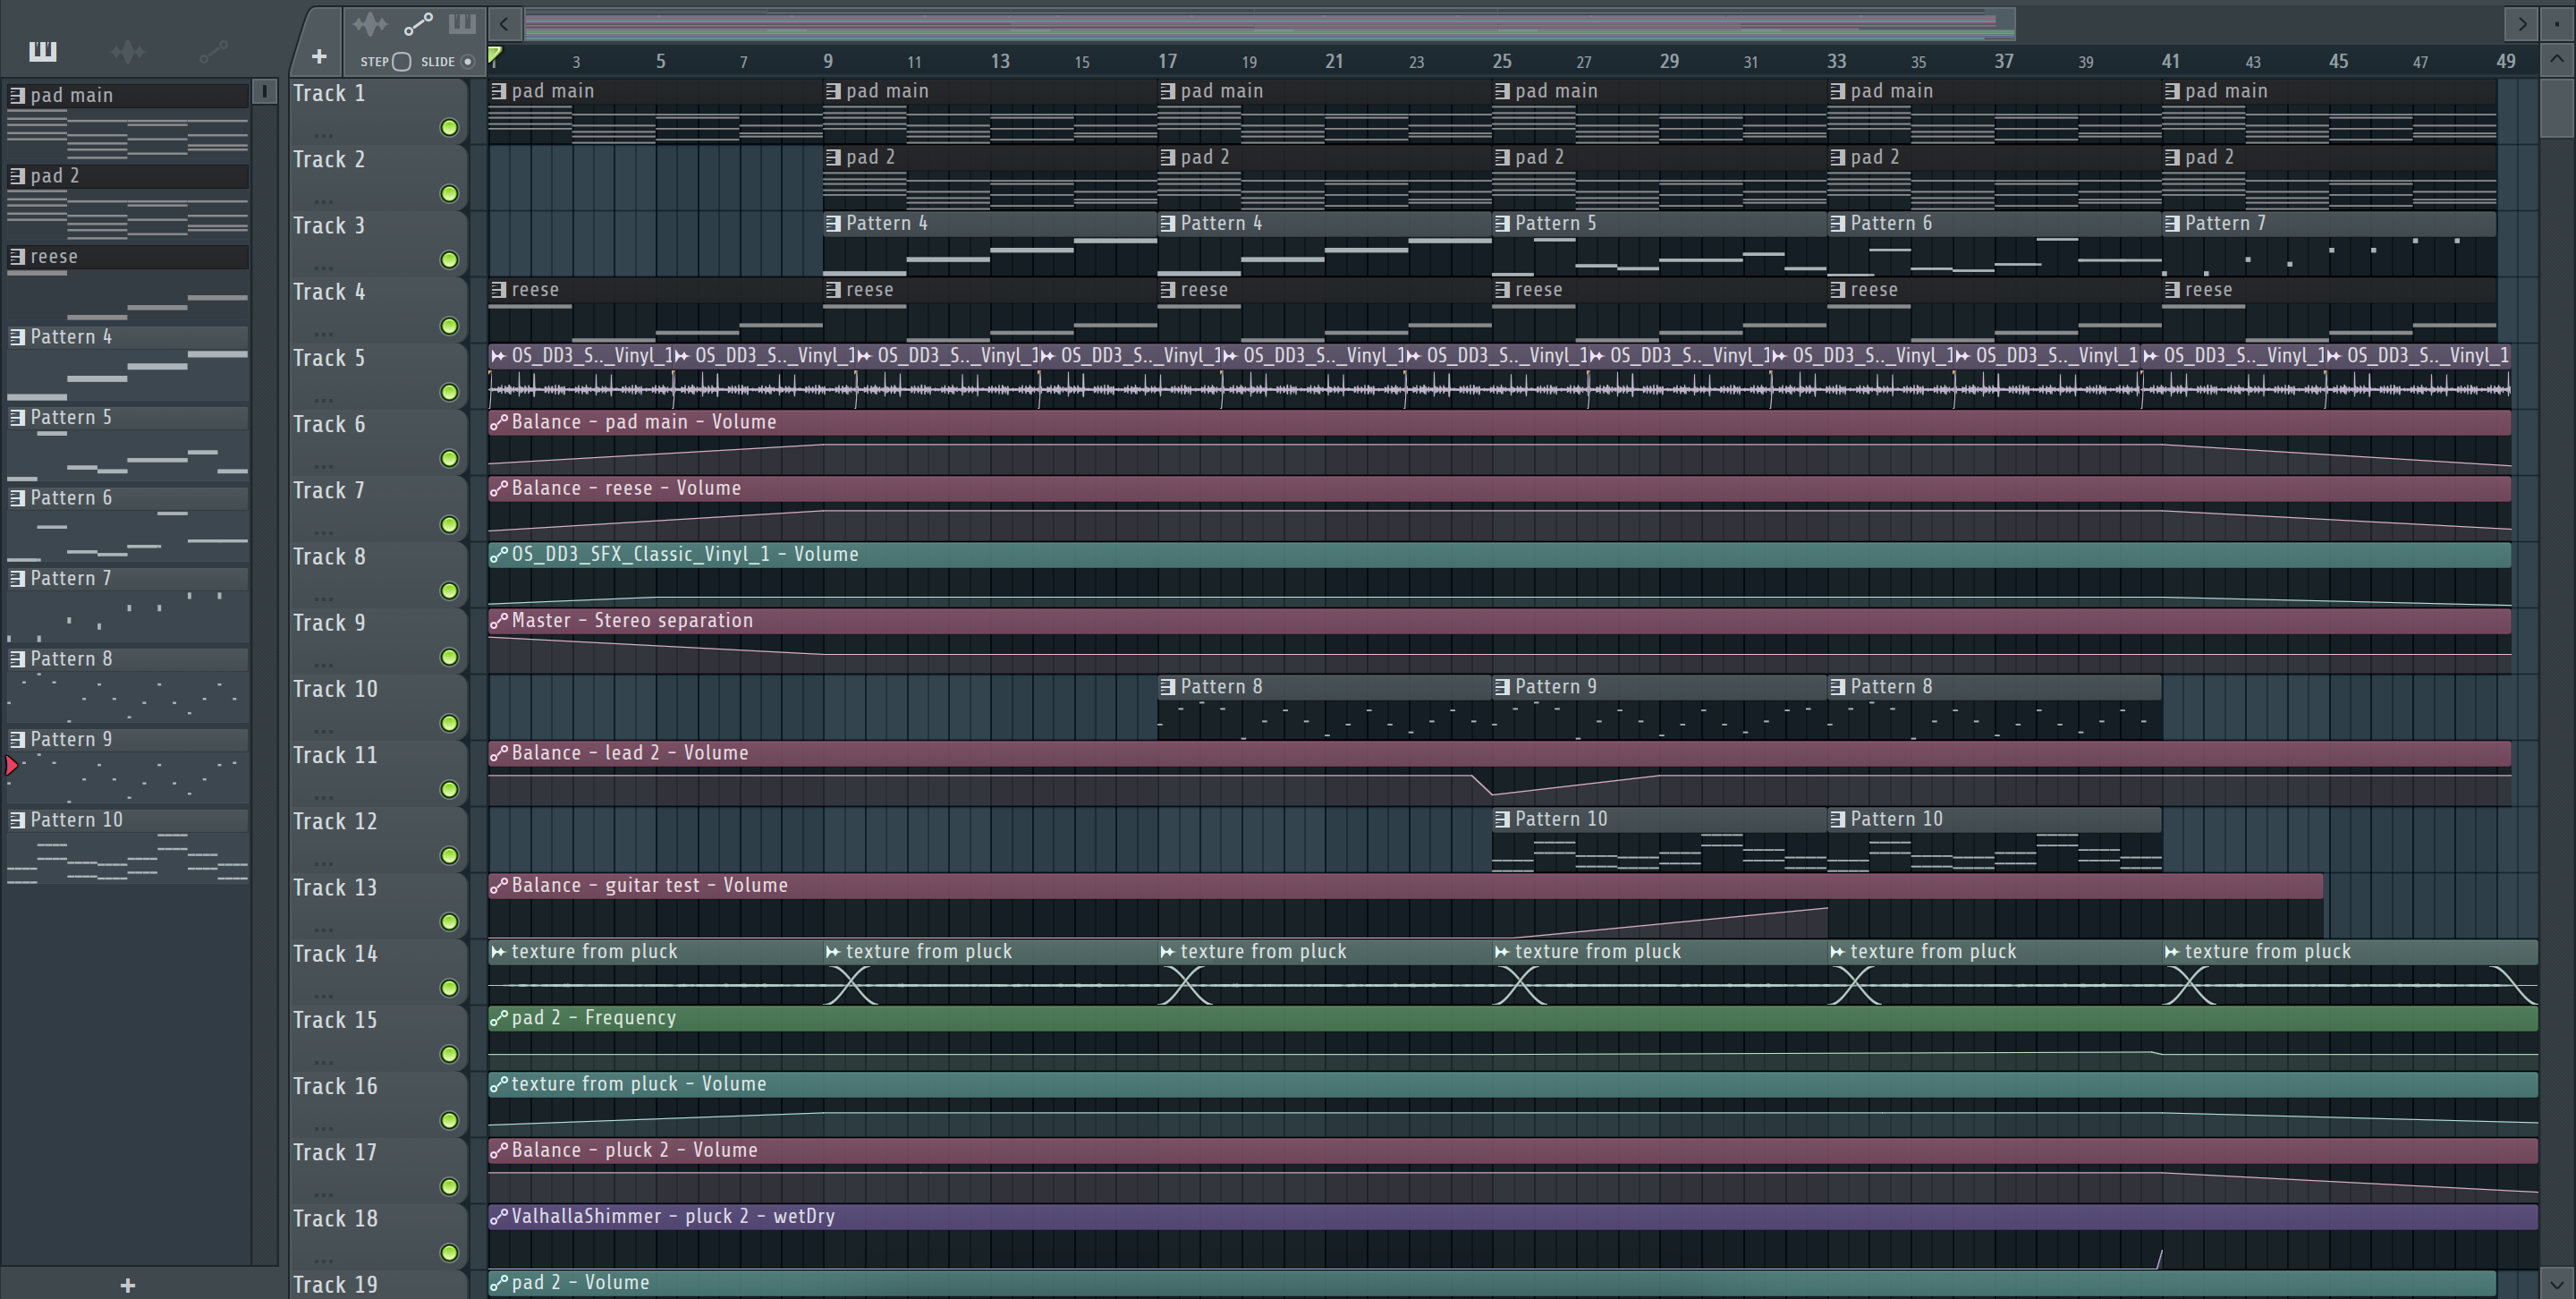This screenshot has width=2576, height=1299.
Task: Open the 'Balance - lead 2 - Volume' clip menu
Action: [x=498, y=753]
